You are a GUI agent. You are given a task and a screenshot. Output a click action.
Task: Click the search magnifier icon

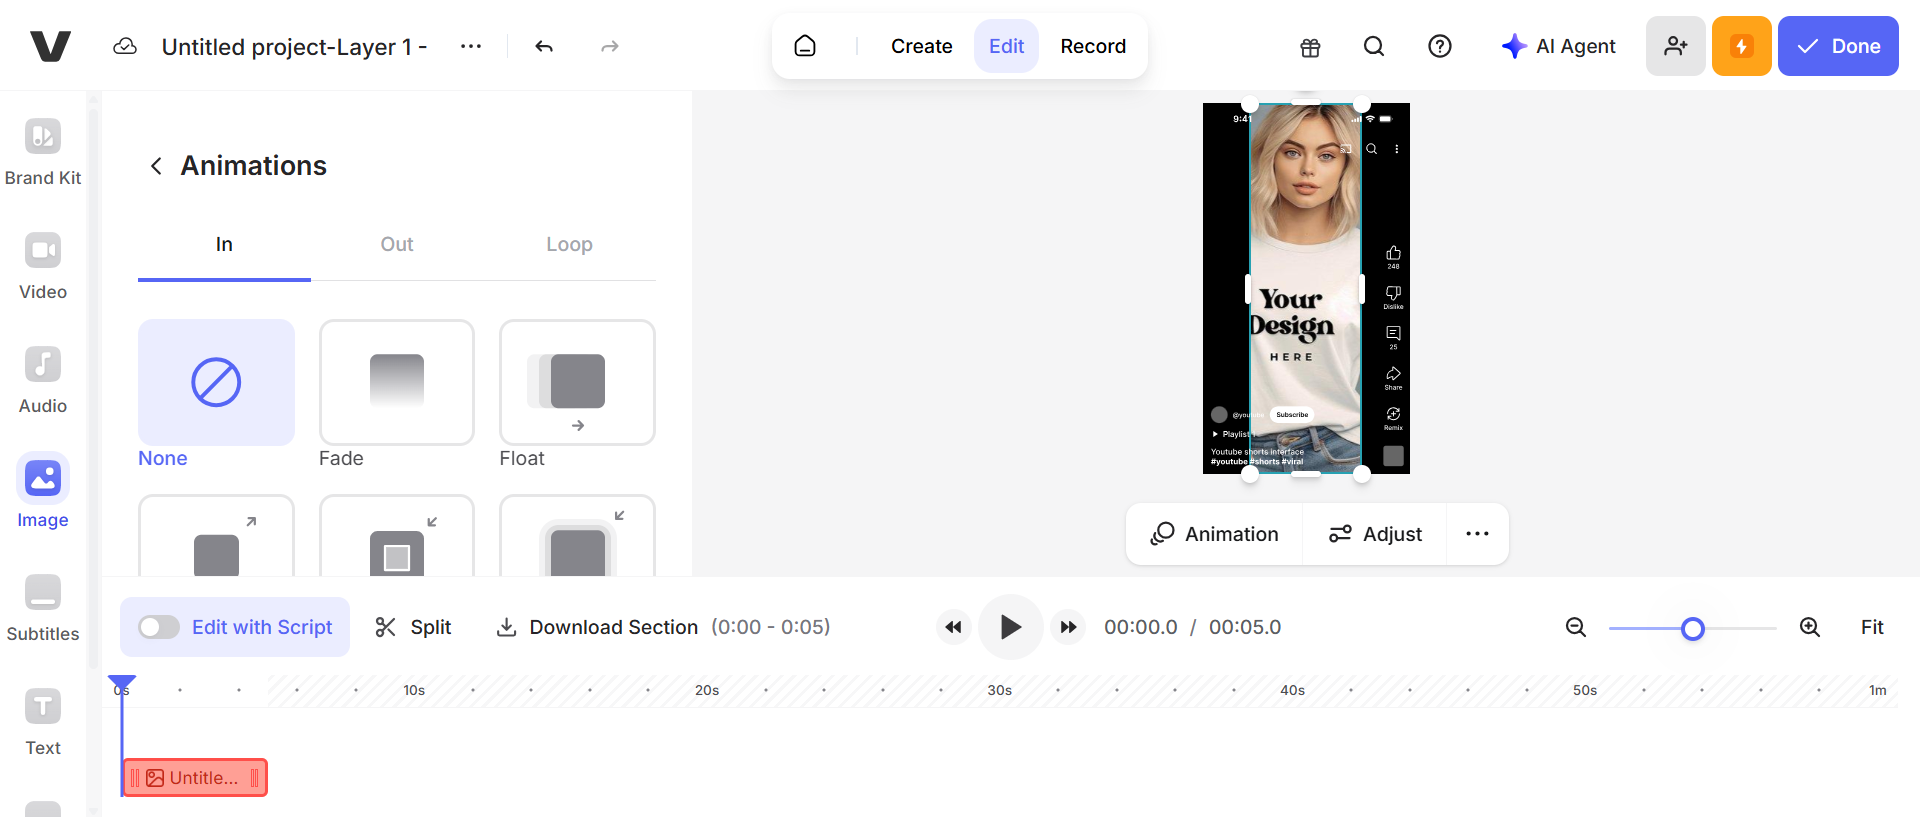1374,46
